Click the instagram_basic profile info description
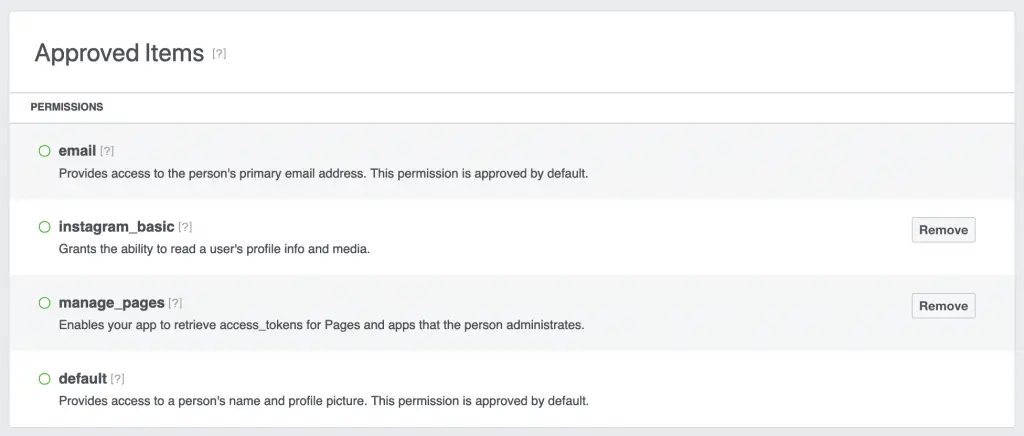 point(214,249)
